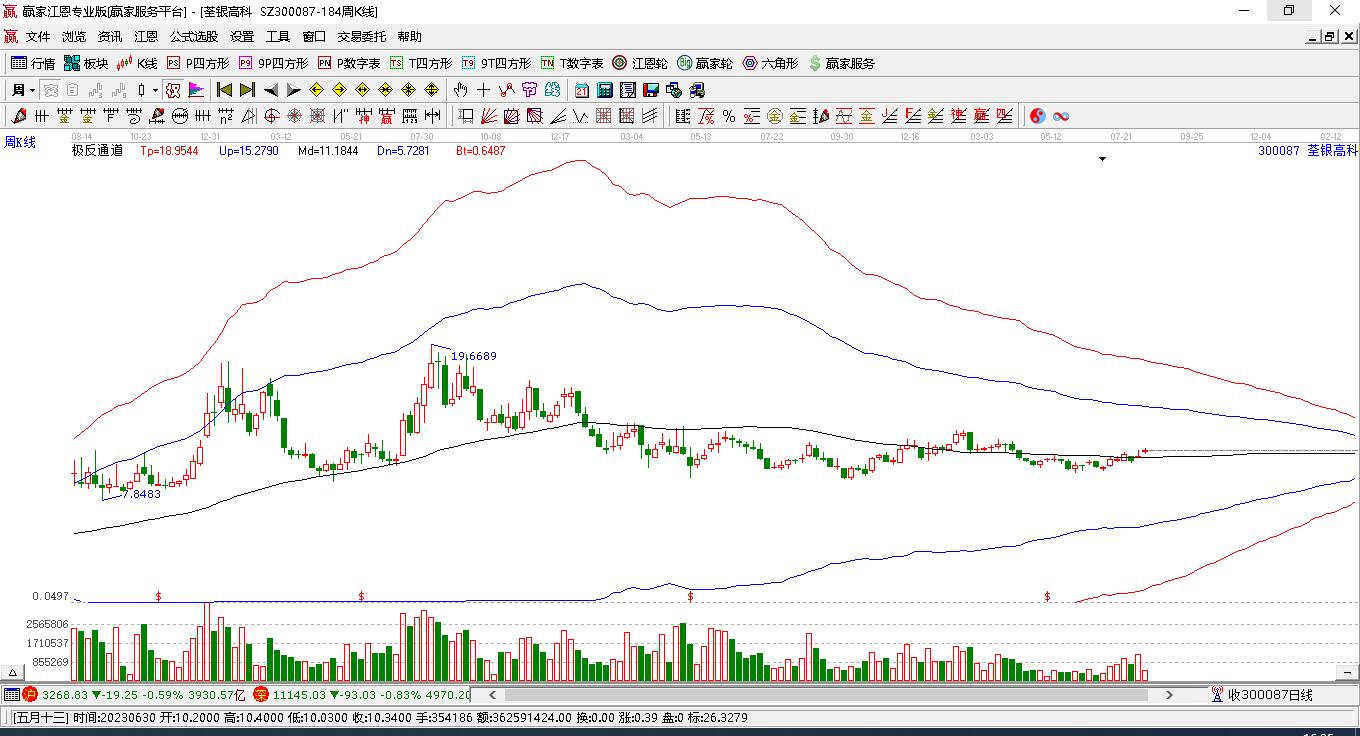The height and width of the screenshot is (736, 1360).
Task: Expand the lower panel with up-arrow button
Action: 14,673
